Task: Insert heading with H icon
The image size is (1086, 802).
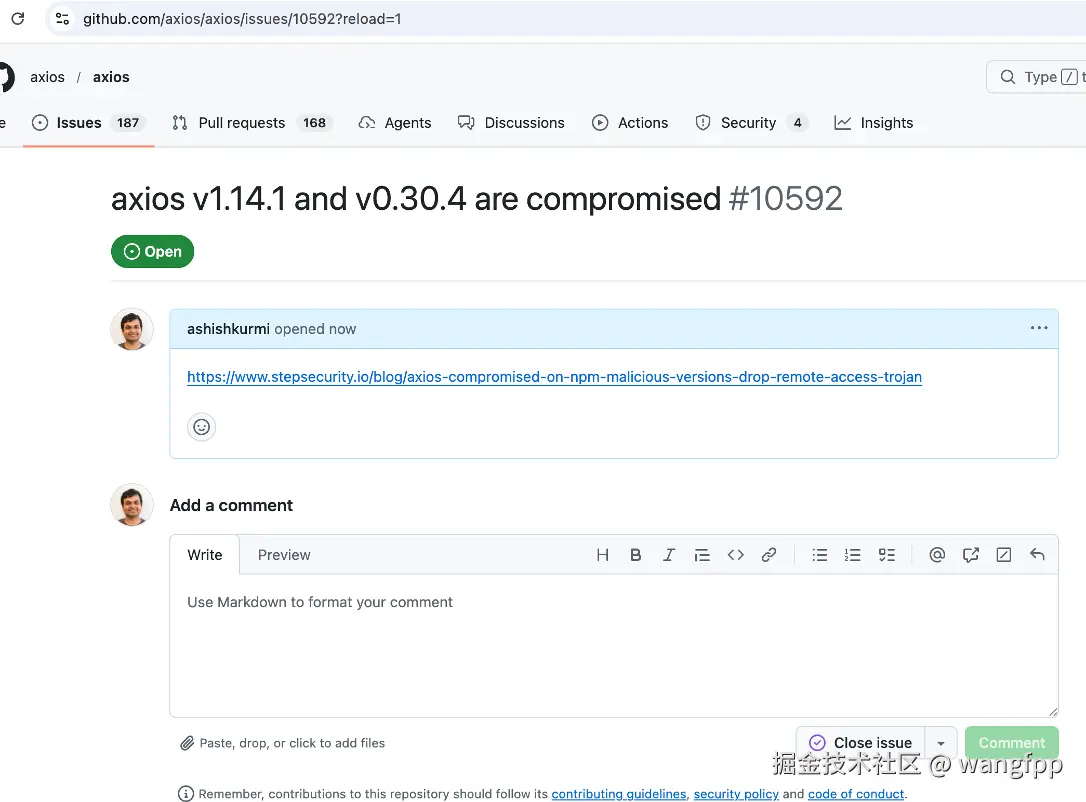Action: [603, 555]
